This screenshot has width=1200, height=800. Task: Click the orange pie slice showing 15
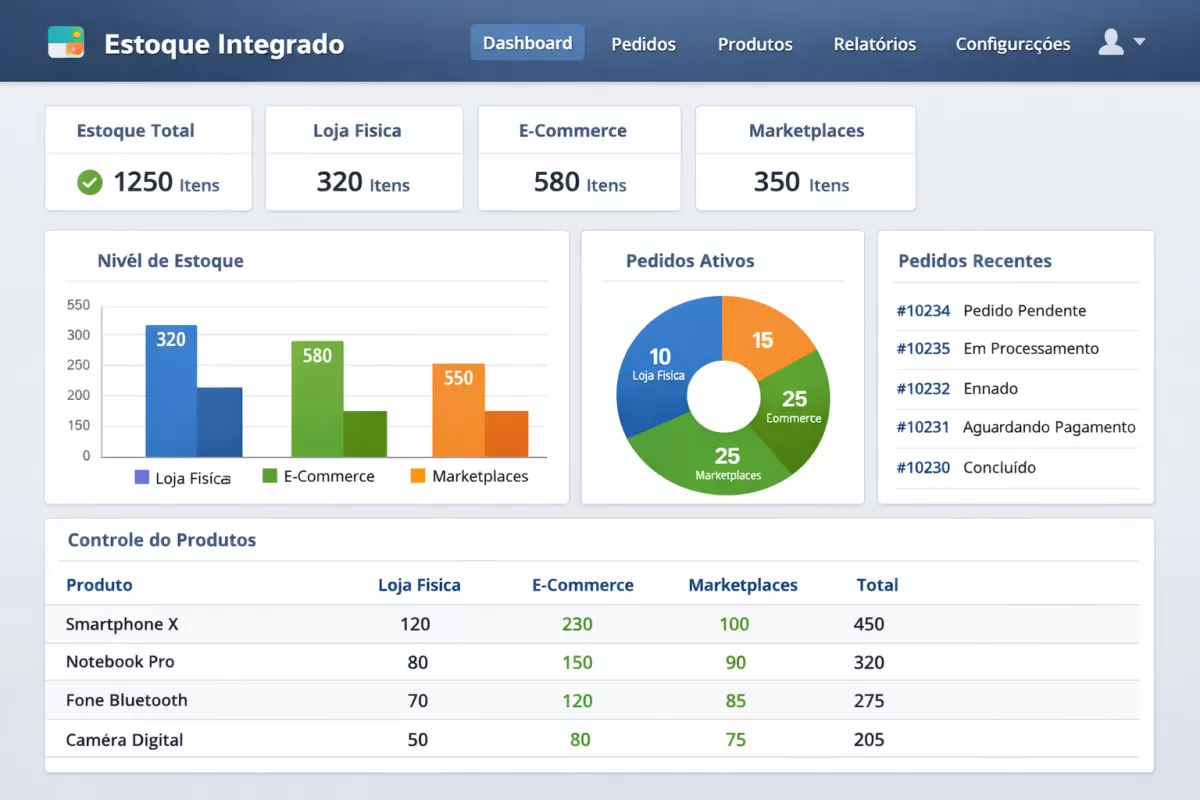coord(762,340)
